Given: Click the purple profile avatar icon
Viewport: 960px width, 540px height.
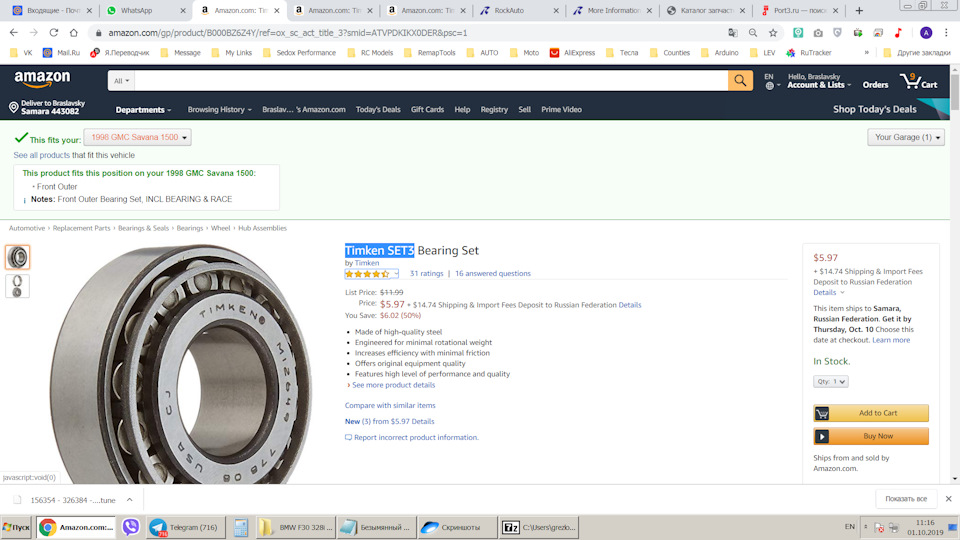Looking at the screenshot, I should click(x=926, y=32).
